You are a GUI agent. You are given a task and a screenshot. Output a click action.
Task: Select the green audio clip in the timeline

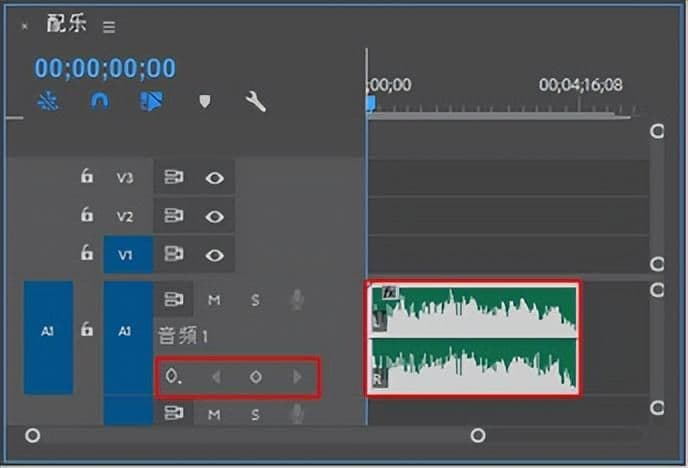(473, 338)
